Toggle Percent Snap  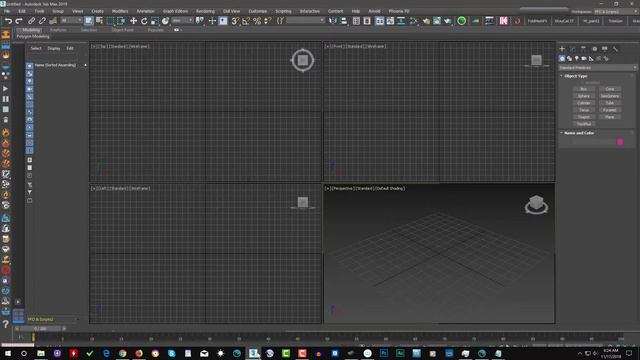point(257,21)
